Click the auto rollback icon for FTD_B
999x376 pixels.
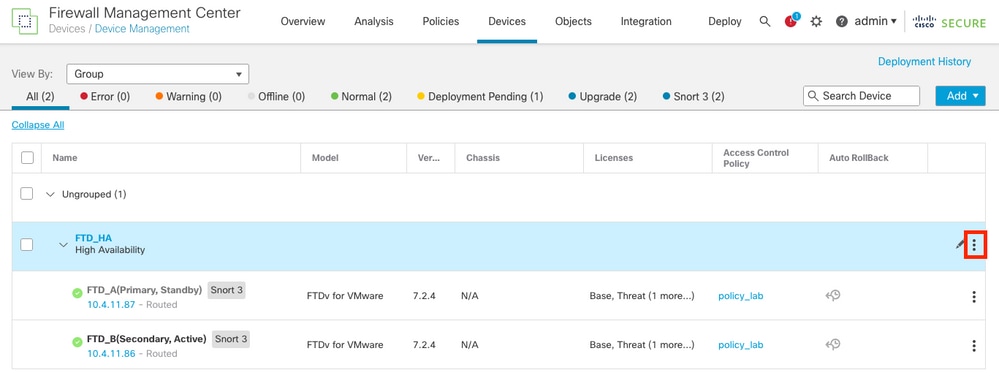(x=833, y=345)
